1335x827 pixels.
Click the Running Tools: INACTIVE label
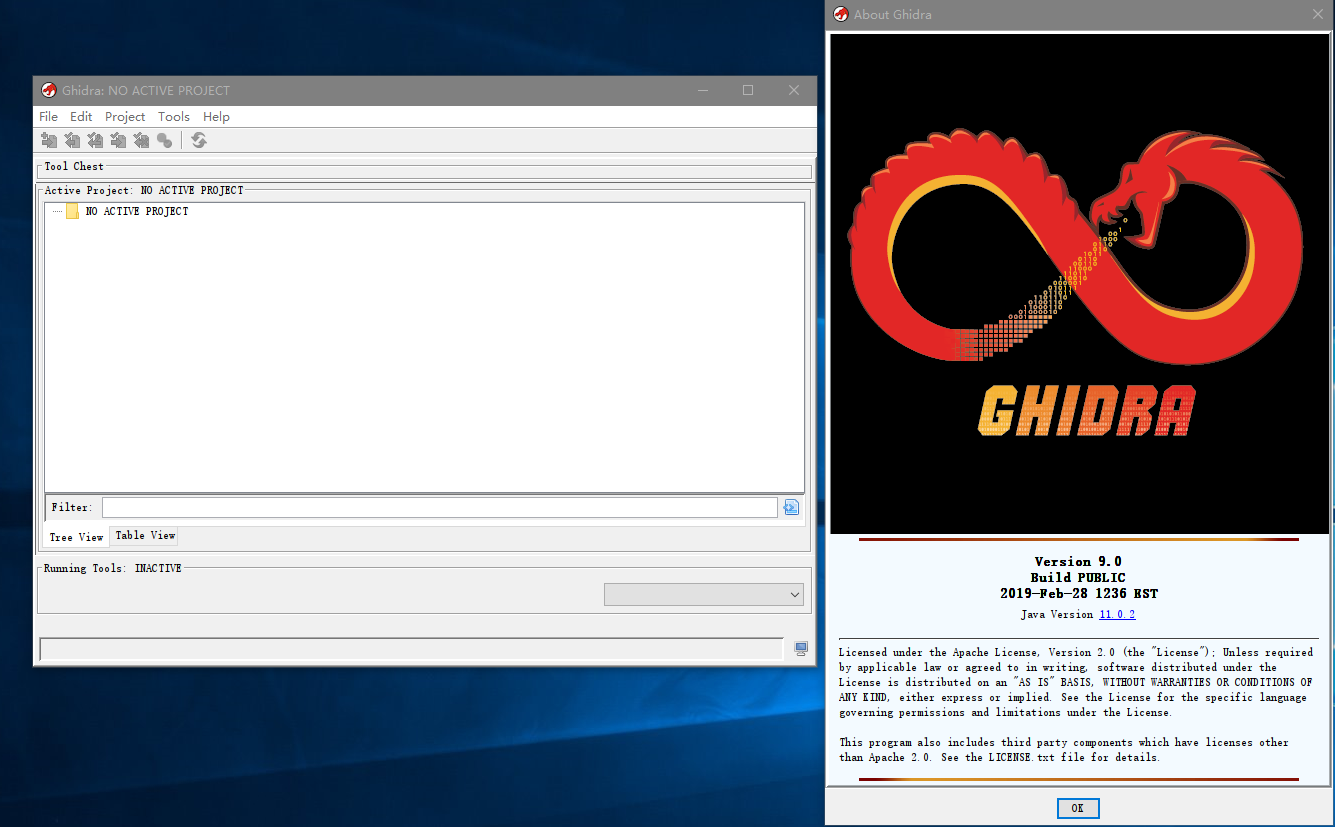[113, 568]
